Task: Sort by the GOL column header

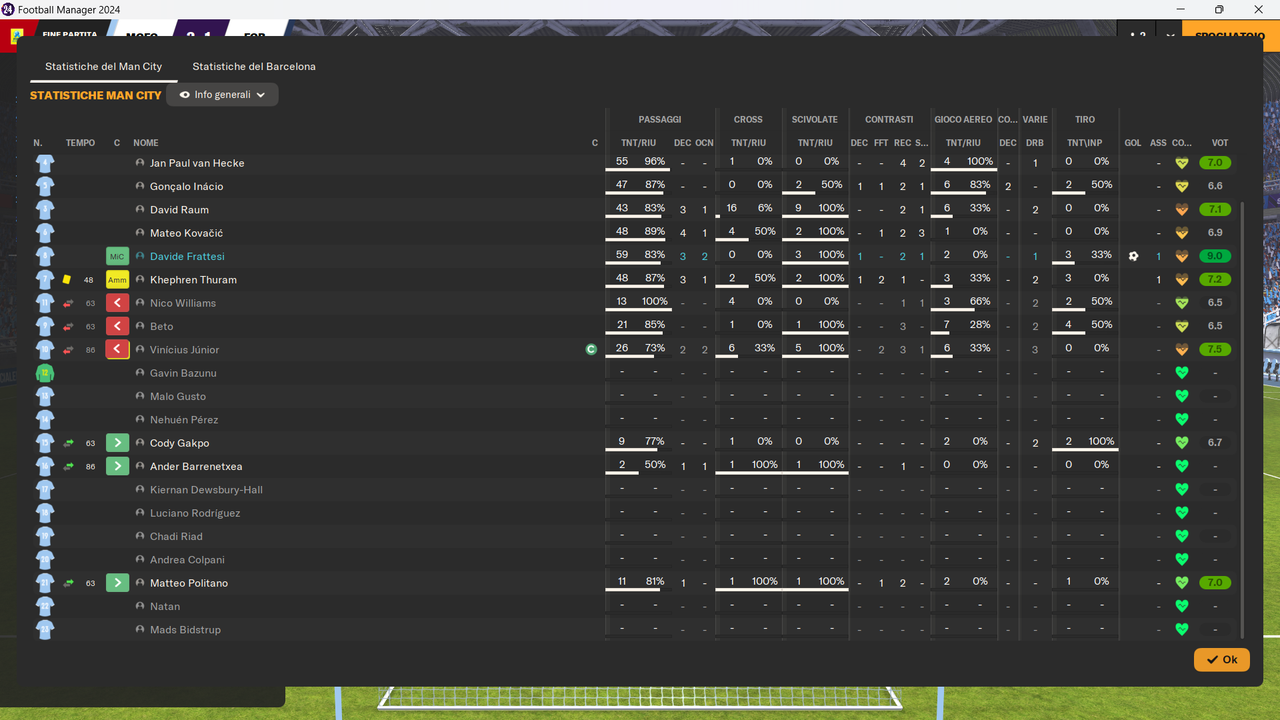Action: pyautogui.click(x=1133, y=143)
